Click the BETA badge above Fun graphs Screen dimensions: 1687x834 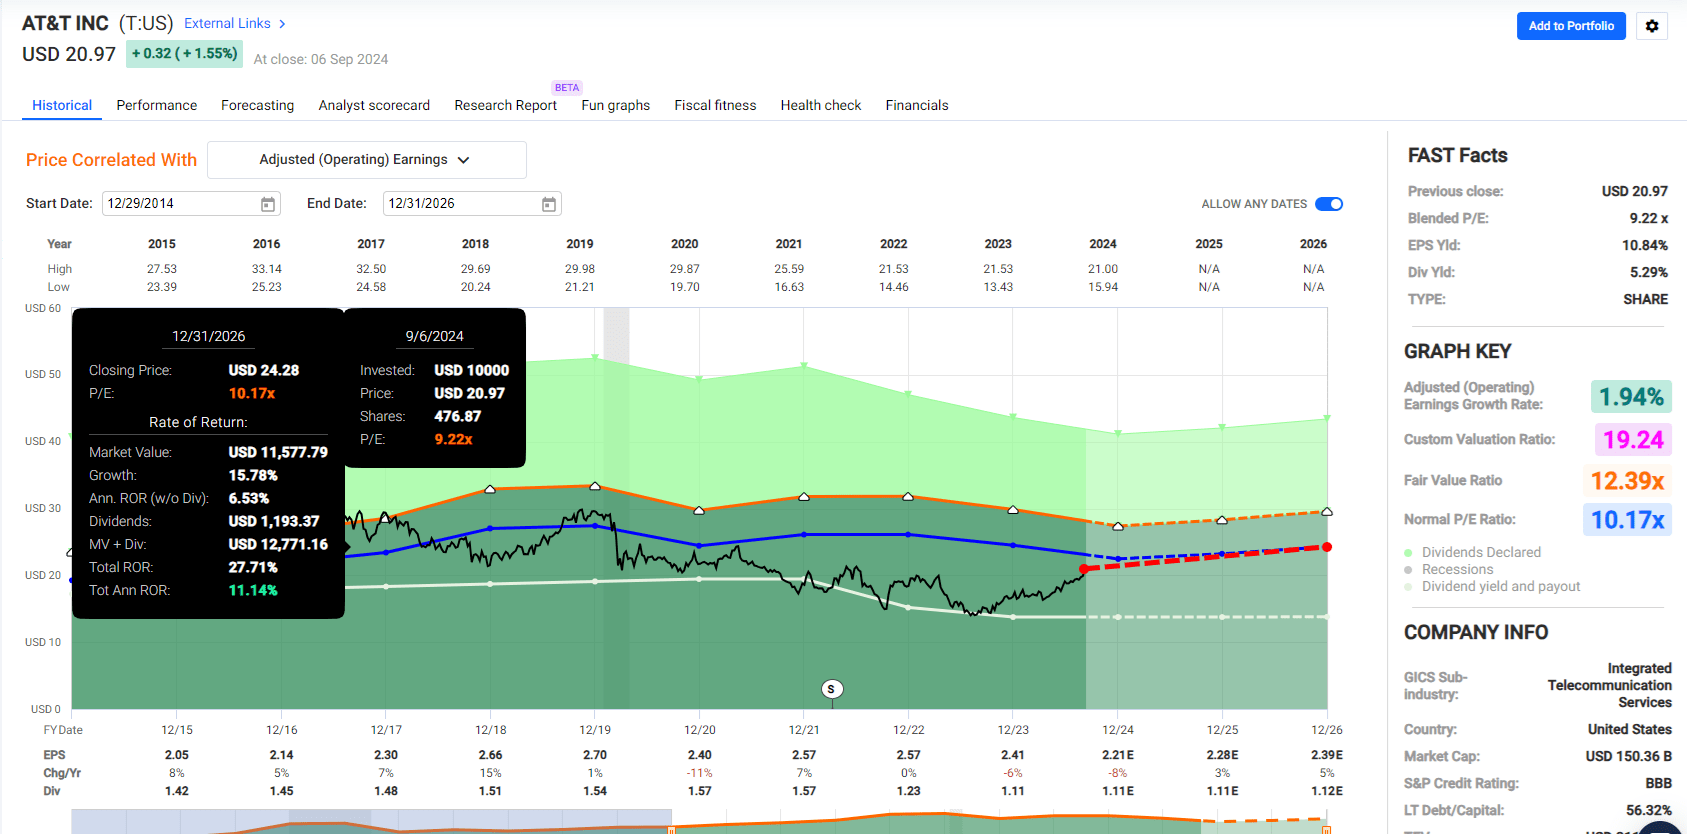[x=567, y=88]
